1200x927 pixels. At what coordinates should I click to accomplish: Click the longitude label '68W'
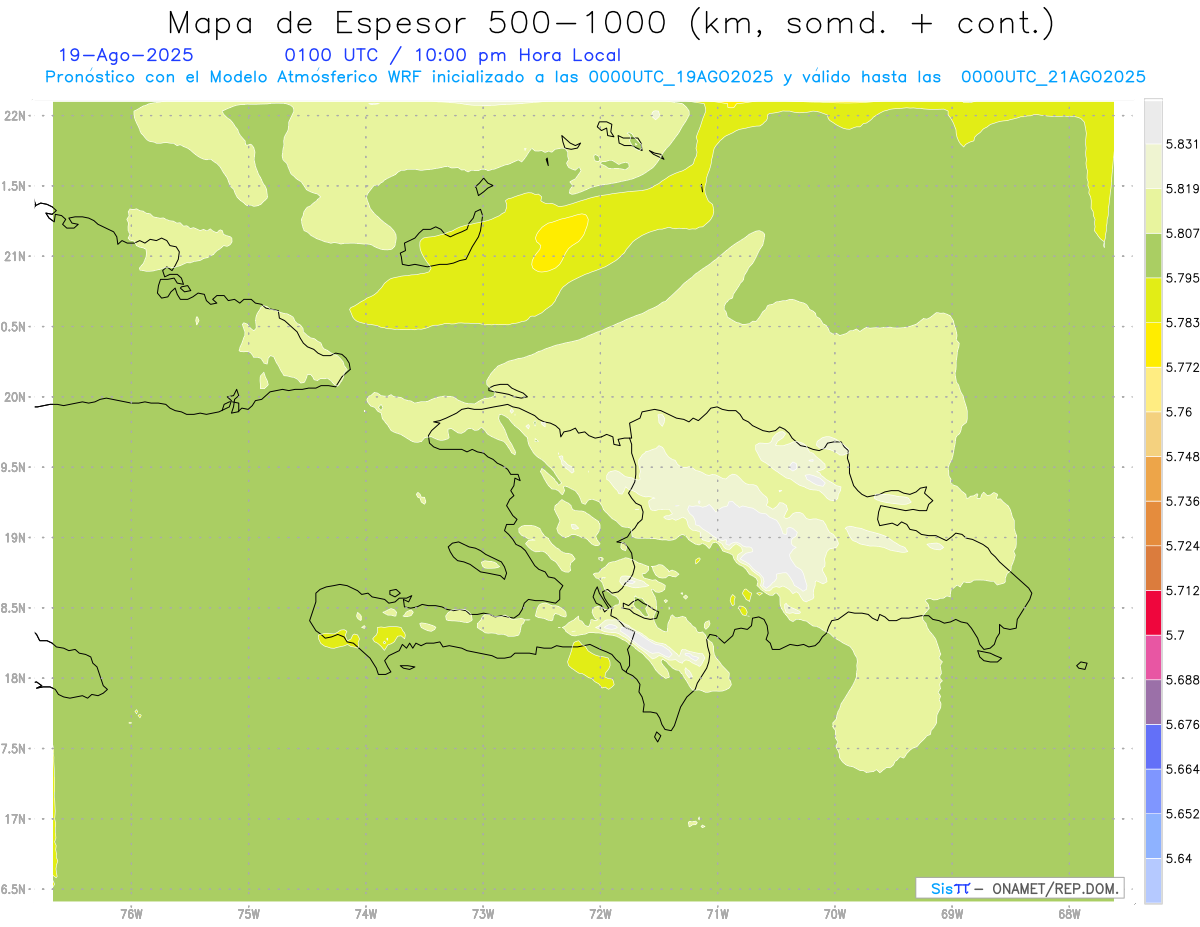tap(1069, 914)
